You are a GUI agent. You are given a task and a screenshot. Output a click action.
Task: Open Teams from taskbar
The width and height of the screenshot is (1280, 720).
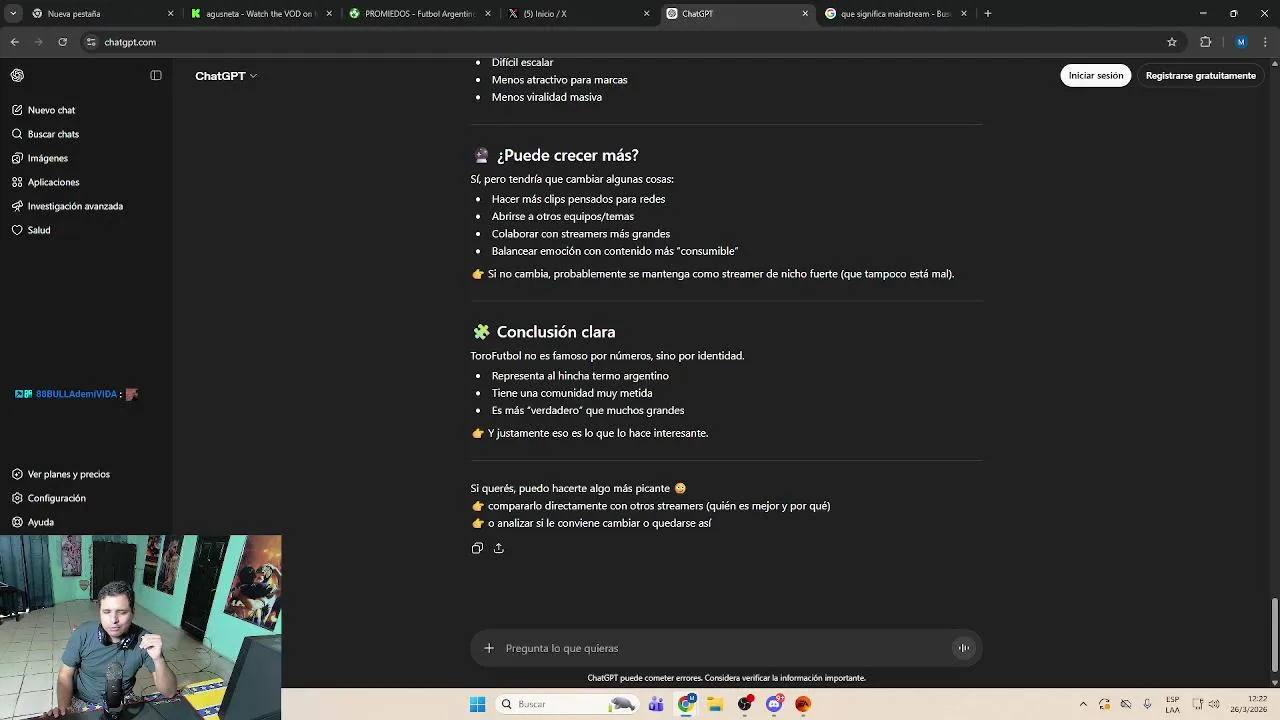click(x=656, y=704)
